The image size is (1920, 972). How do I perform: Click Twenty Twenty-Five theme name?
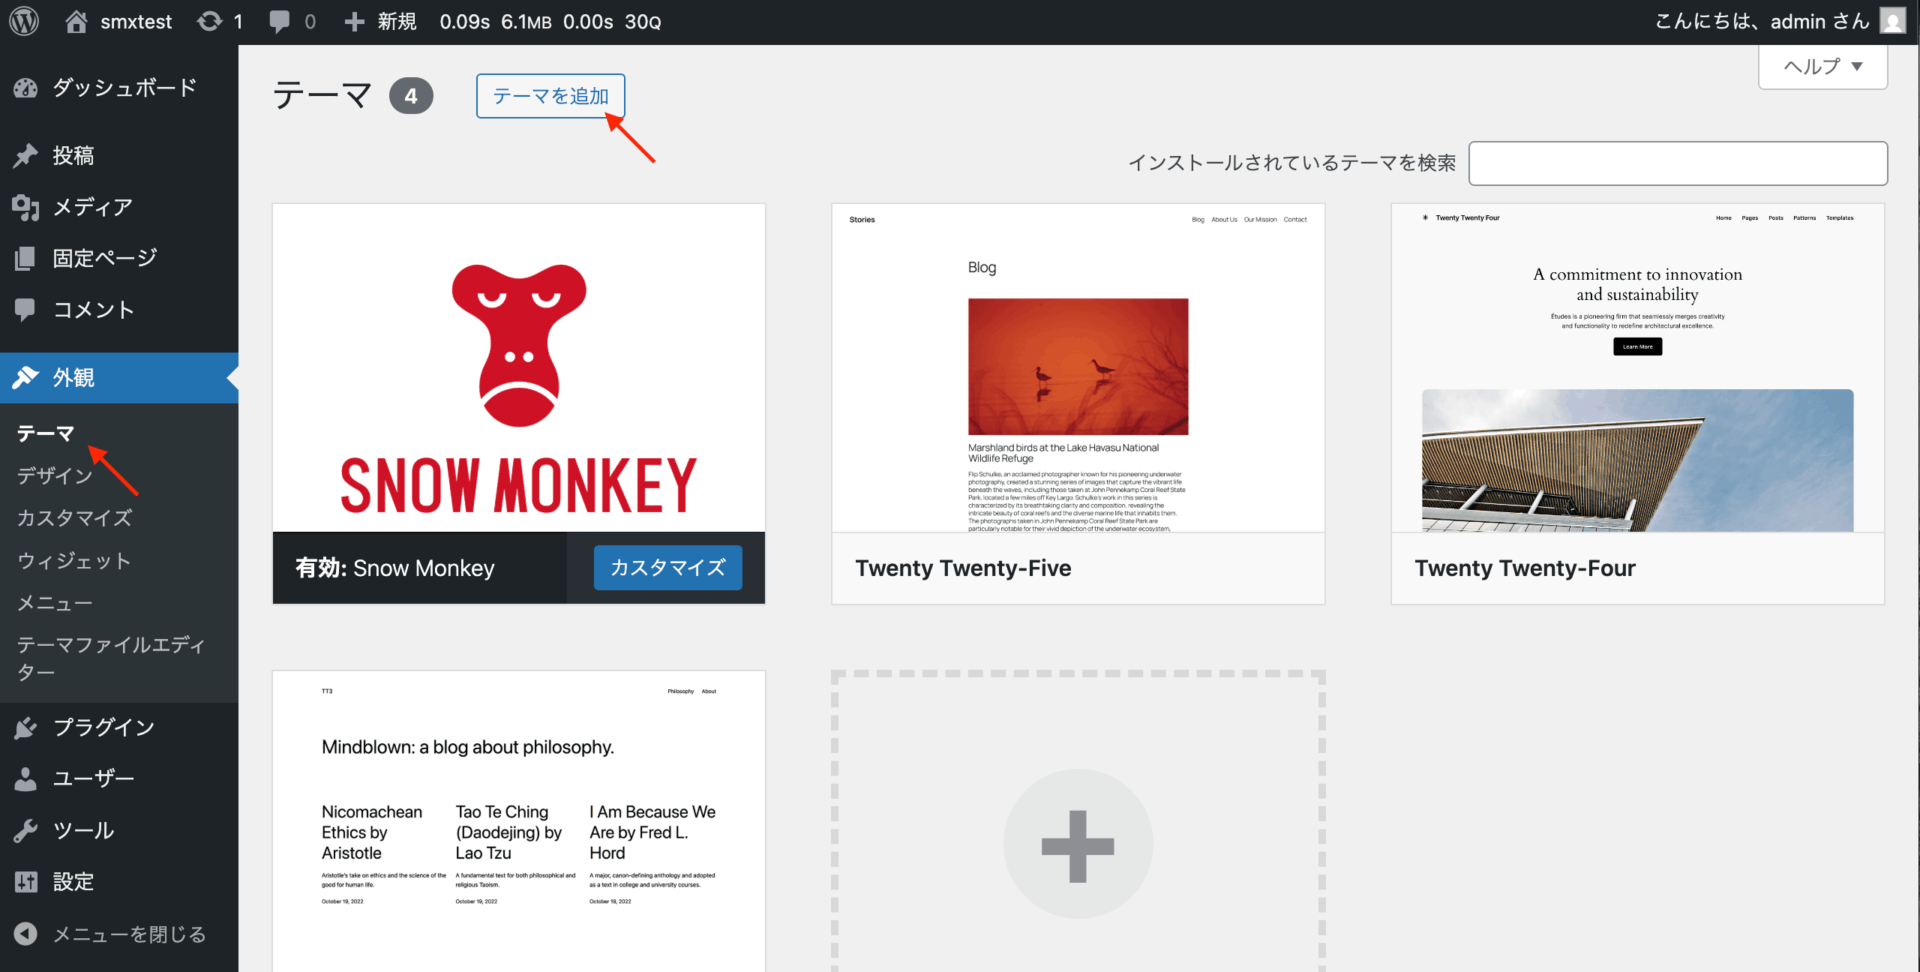pyautogui.click(x=963, y=568)
